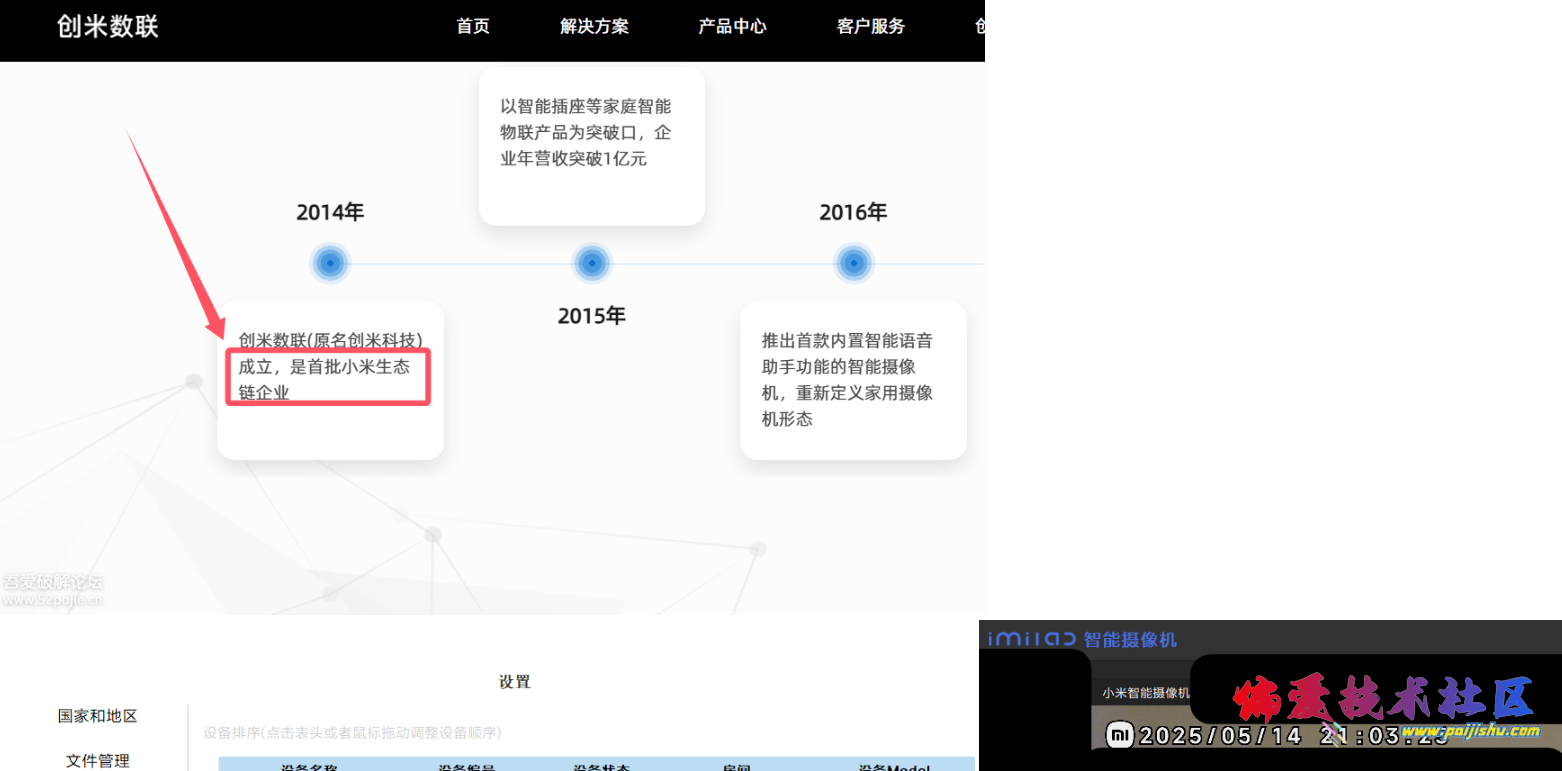Click the 创米数联 site logo
The height and width of the screenshot is (771, 1562).
(x=108, y=26)
